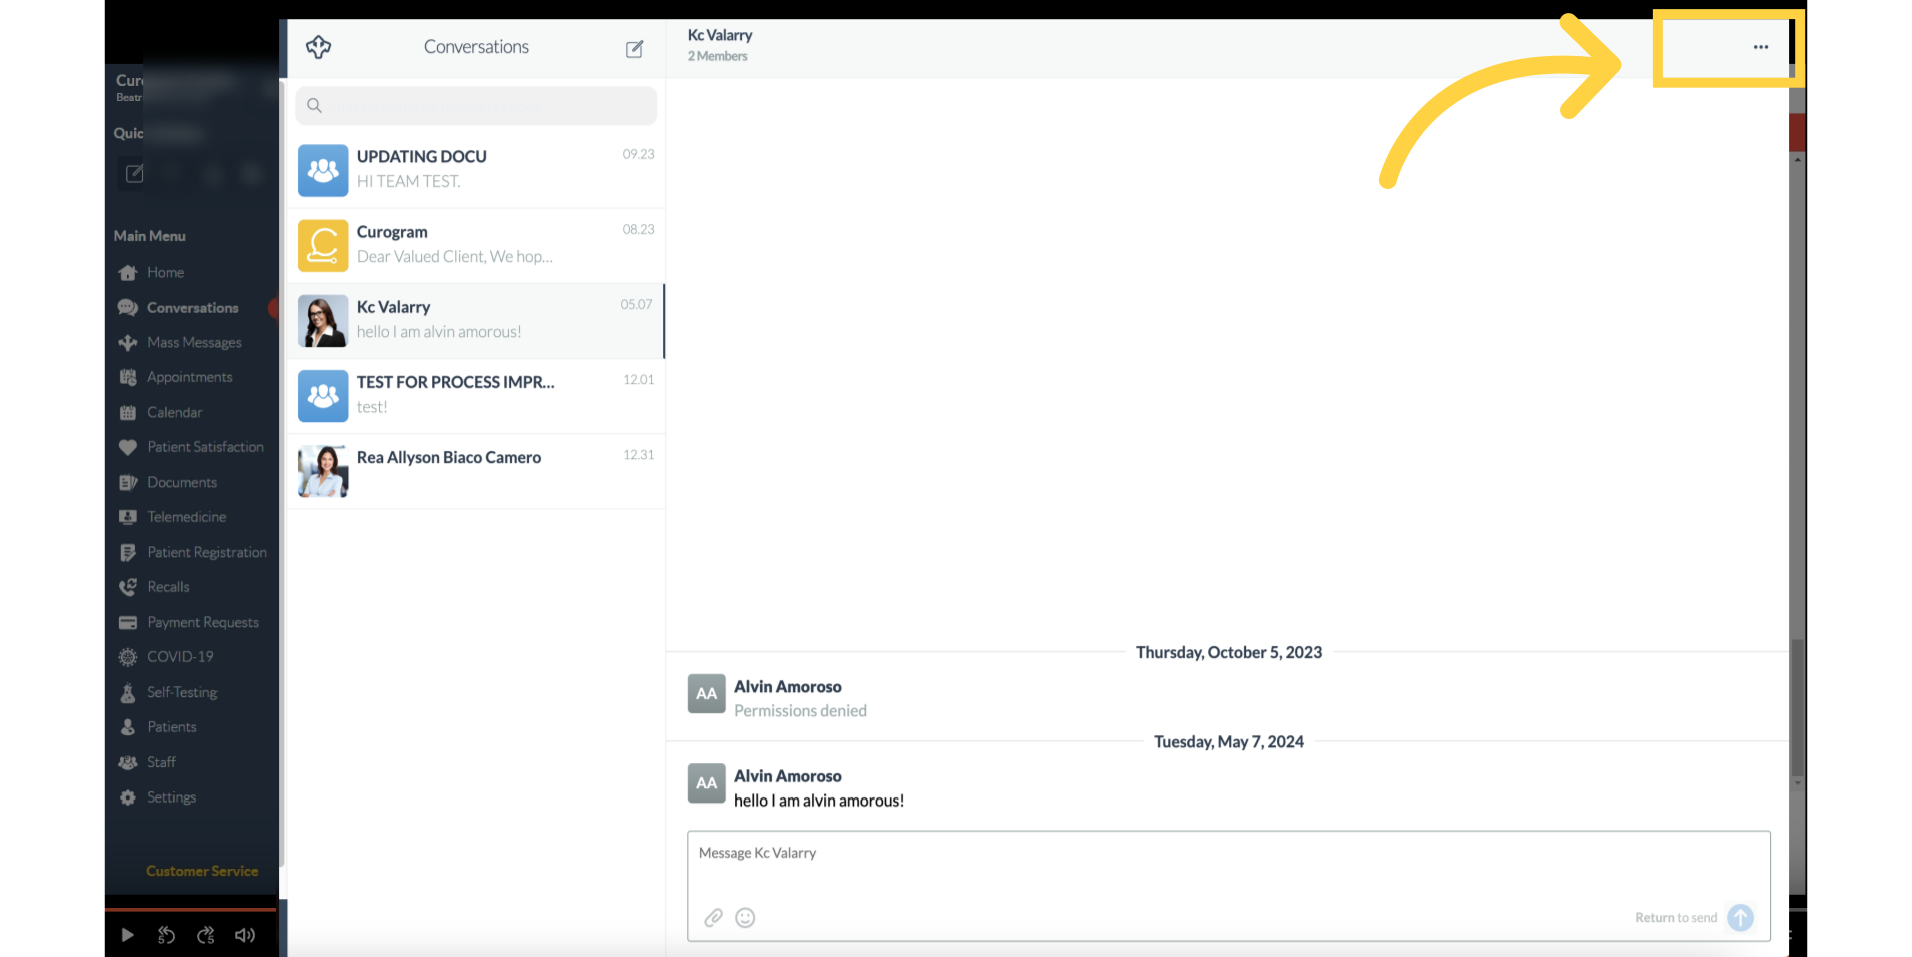Screen dimensions: 1912x957
Task: Open the UPDATING DOCU group conversation
Action: [476, 170]
